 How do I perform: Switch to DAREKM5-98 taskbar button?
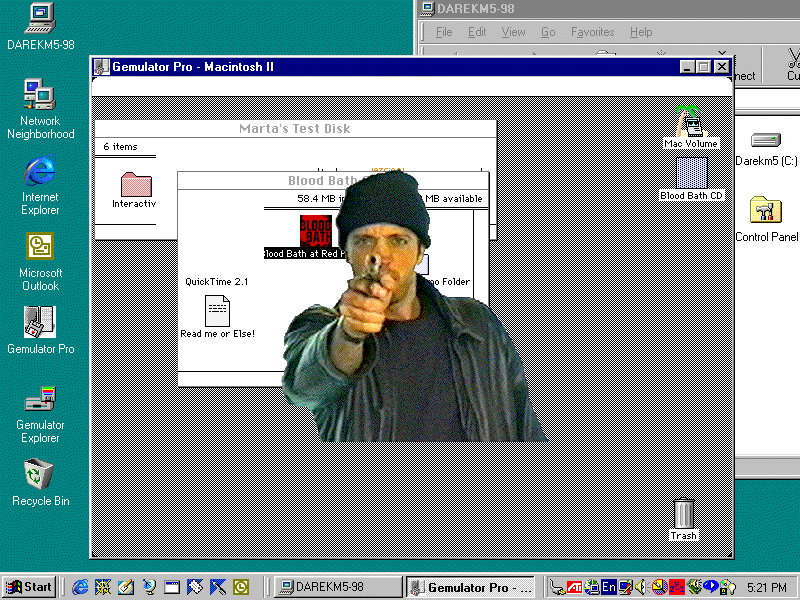338,587
